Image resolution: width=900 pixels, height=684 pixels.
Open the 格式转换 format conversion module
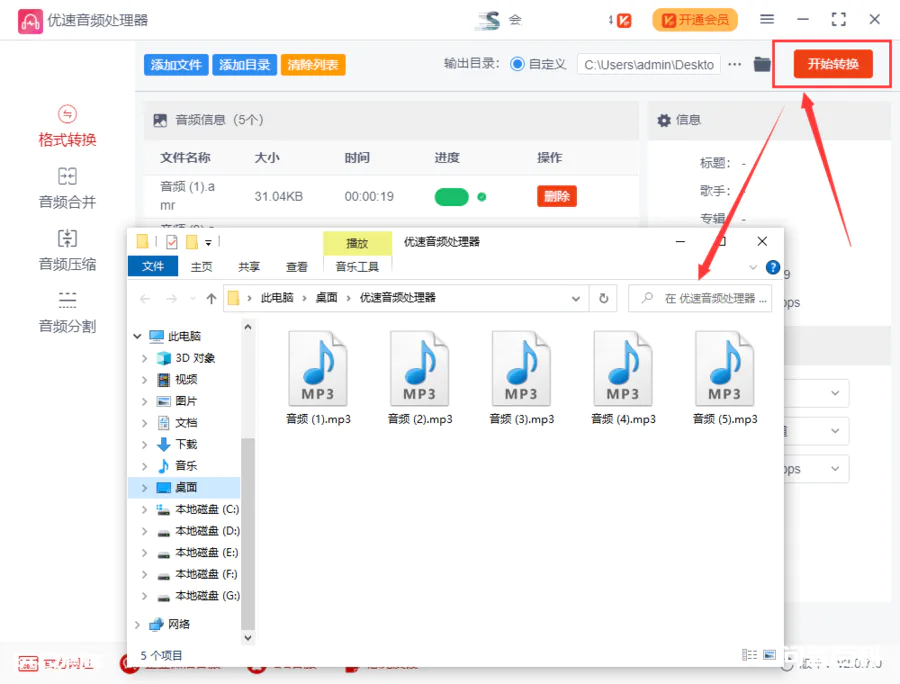[67, 126]
